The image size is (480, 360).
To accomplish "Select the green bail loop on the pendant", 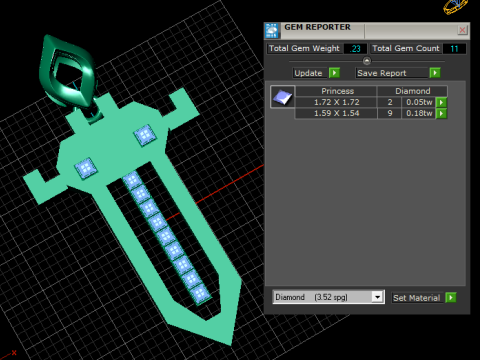I will (x=68, y=72).
